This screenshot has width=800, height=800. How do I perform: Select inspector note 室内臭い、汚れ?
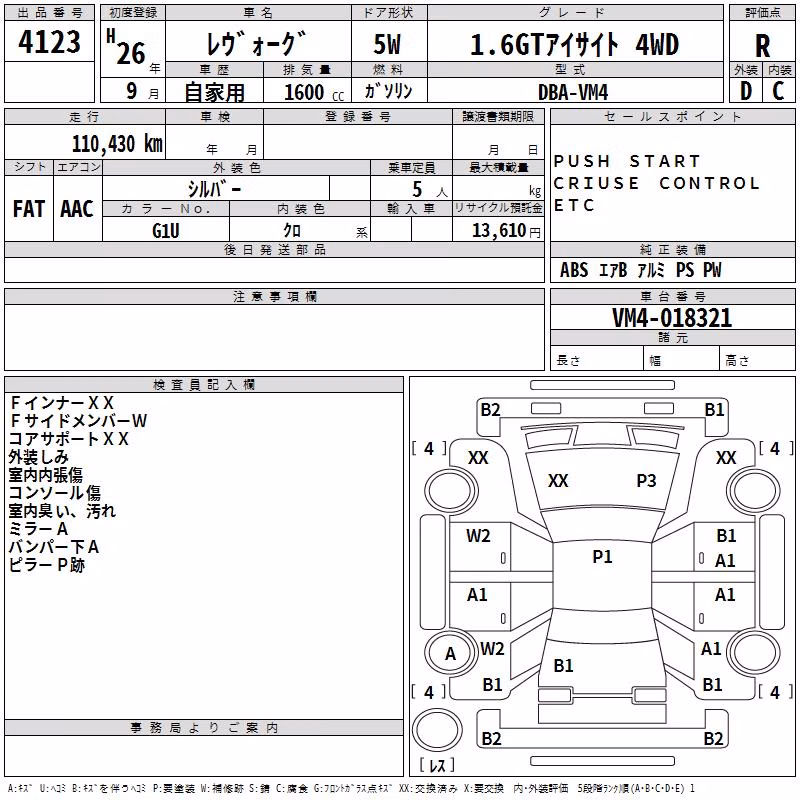pyautogui.click(x=62, y=511)
